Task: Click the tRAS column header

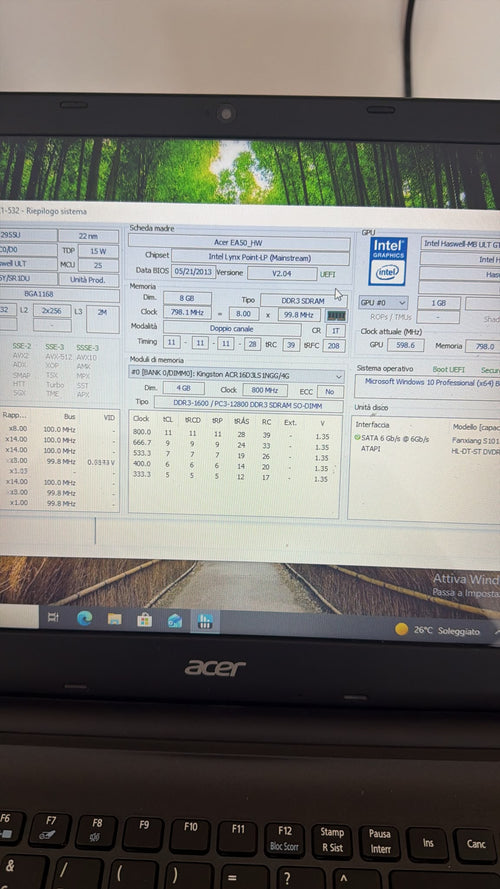Action: tap(241, 421)
